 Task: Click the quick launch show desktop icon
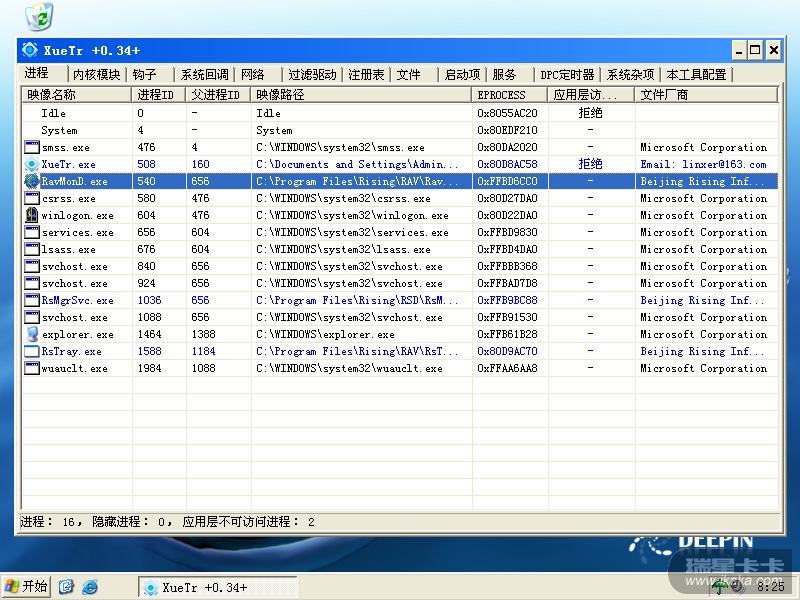click(66, 587)
